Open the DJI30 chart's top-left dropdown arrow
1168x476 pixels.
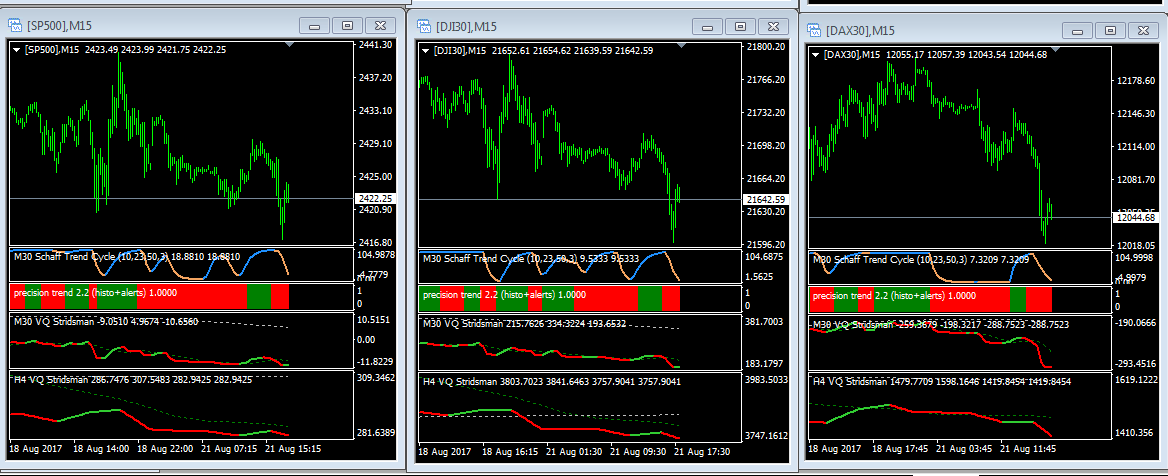click(x=425, y=51)
